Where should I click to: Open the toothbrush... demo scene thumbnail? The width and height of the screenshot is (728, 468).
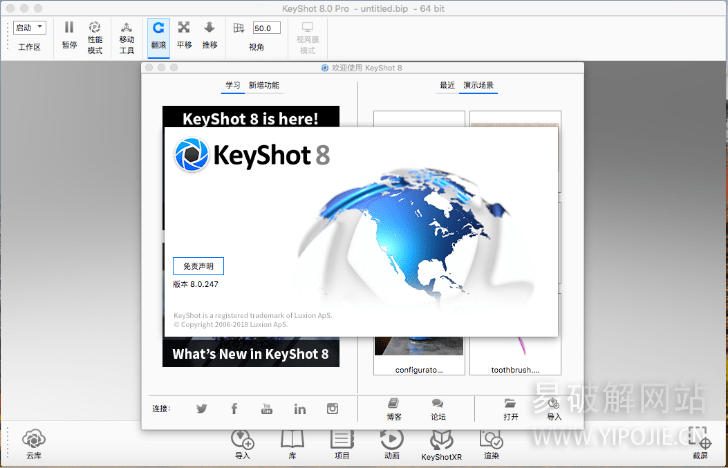click(x=515, y=356)
